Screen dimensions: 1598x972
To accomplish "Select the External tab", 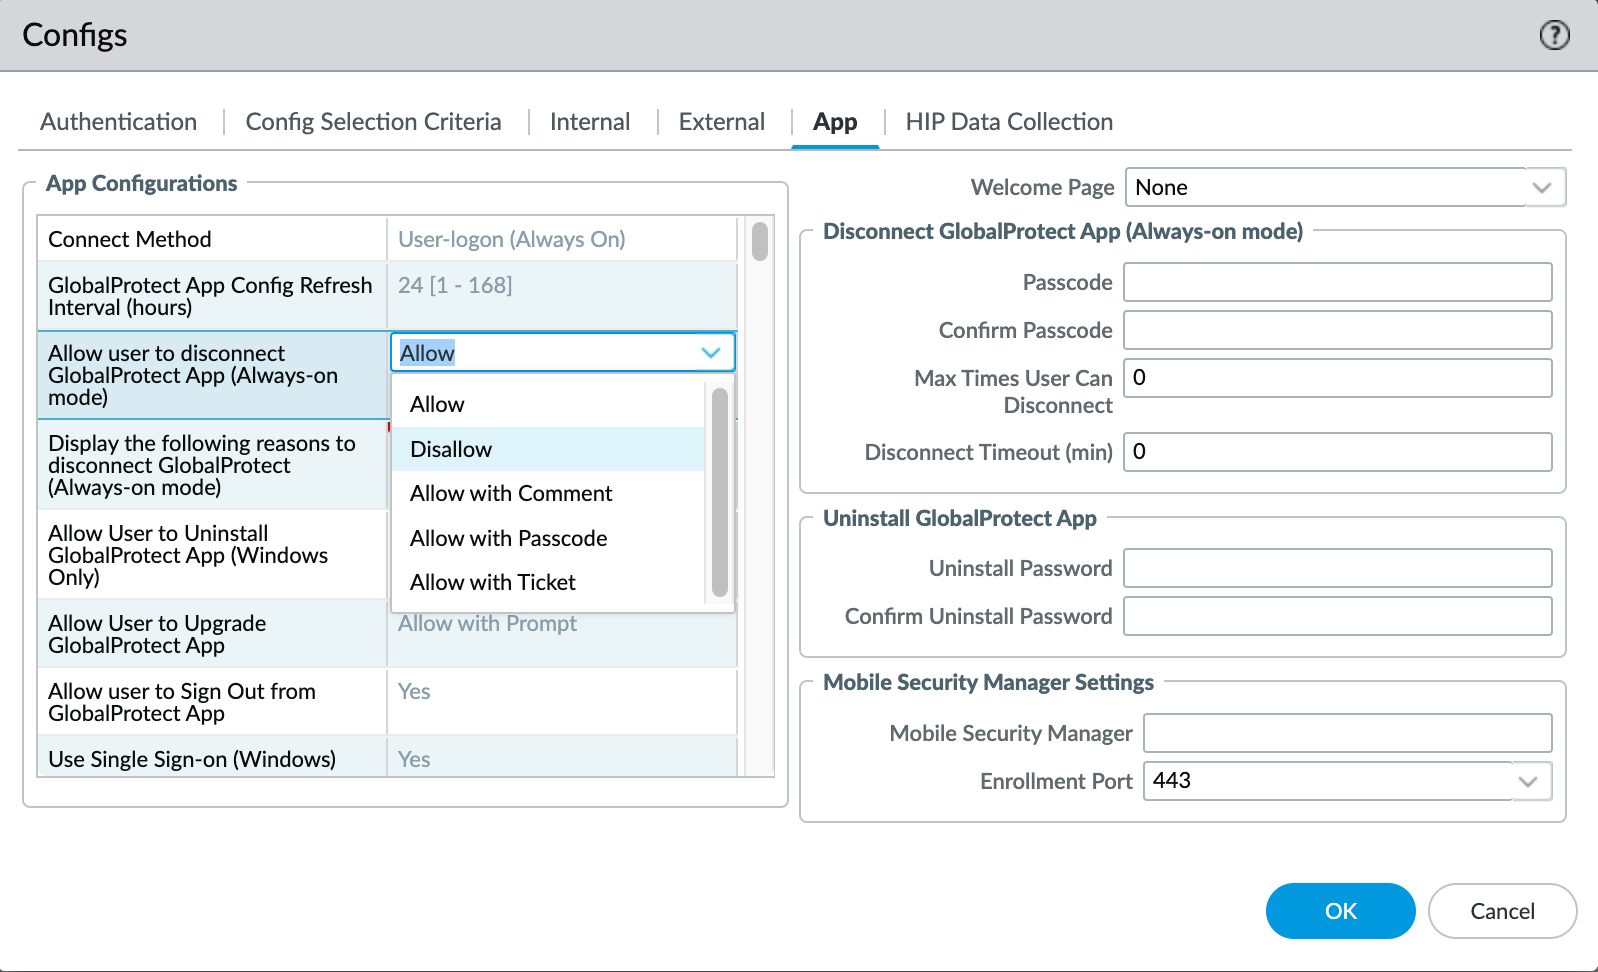I will tap(722, 122).
